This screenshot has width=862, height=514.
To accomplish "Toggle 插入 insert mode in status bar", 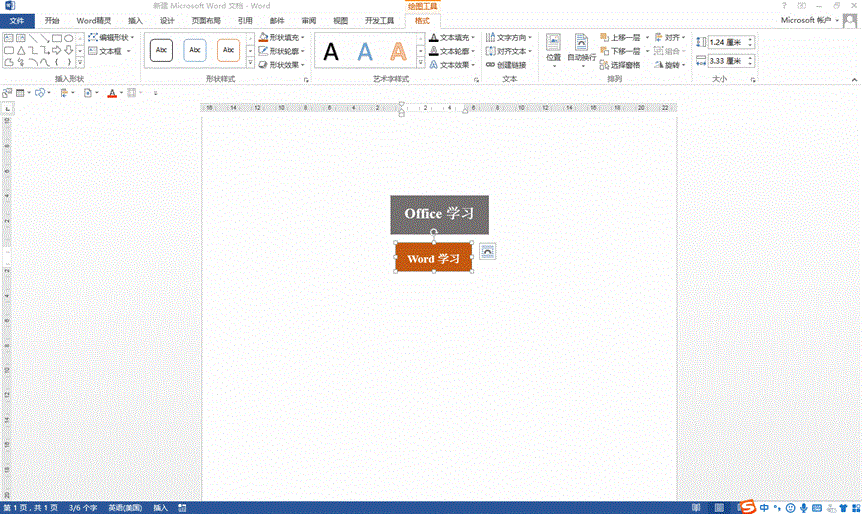I will point(160,508).
